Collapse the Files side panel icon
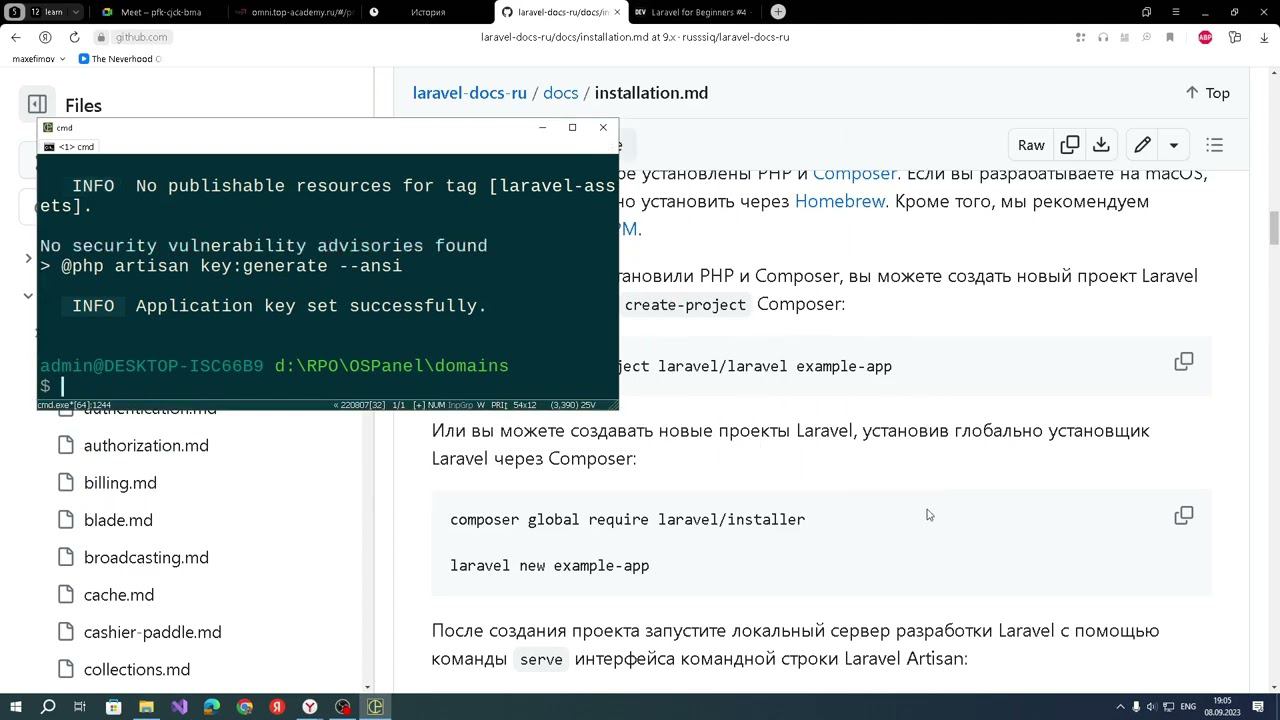The height and width of the screenshot is (720, 1280). pyautogui.click(x=37, y=105)
